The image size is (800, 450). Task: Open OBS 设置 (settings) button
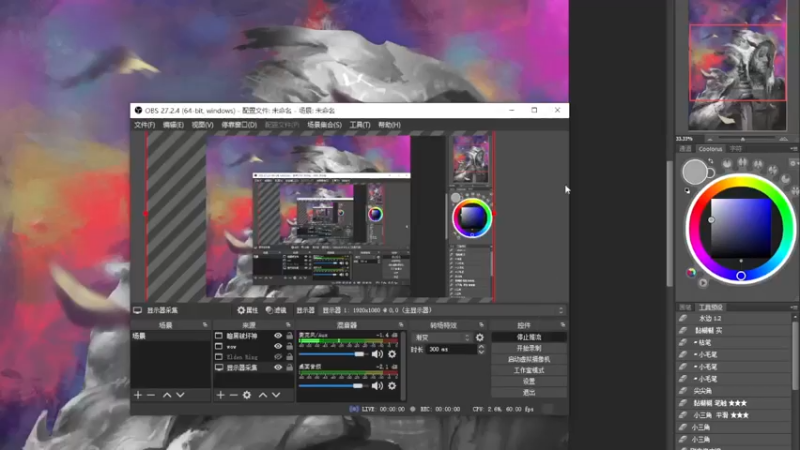pyautogui.click(x=529, y=382)
